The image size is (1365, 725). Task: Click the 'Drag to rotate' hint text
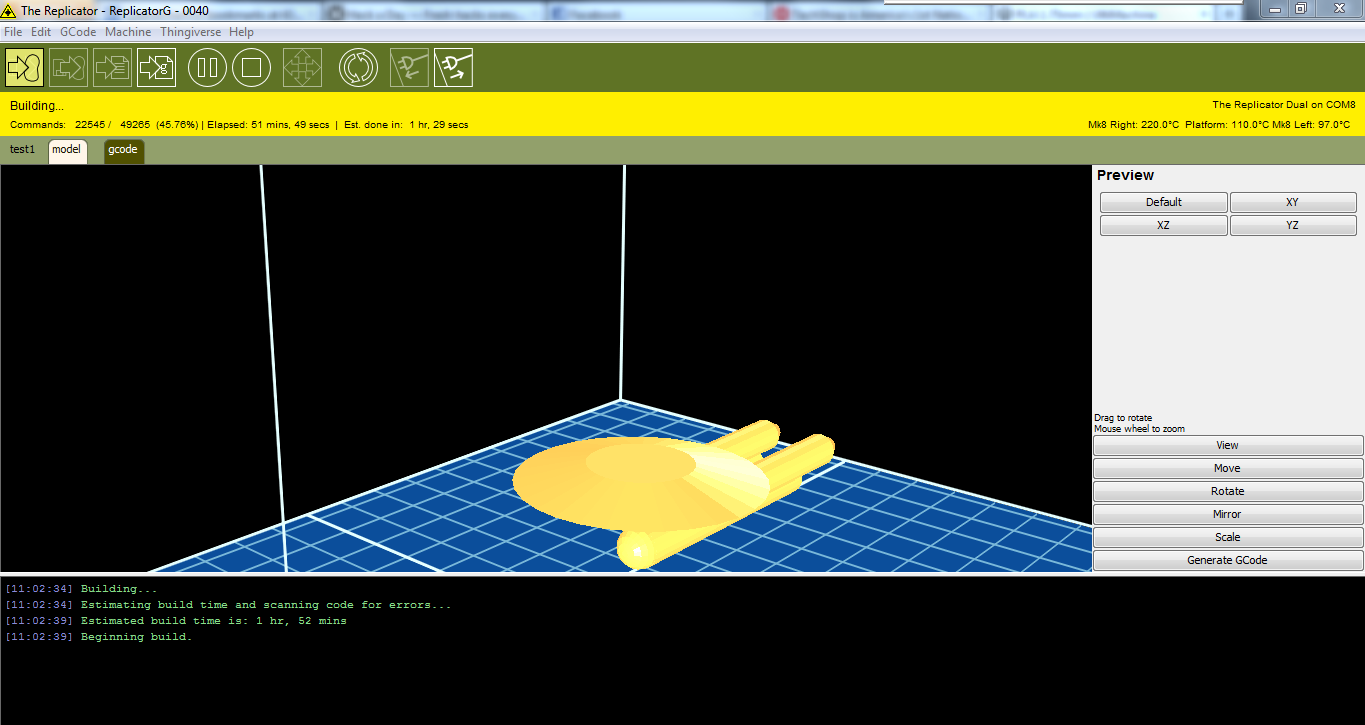(1123, 418)
